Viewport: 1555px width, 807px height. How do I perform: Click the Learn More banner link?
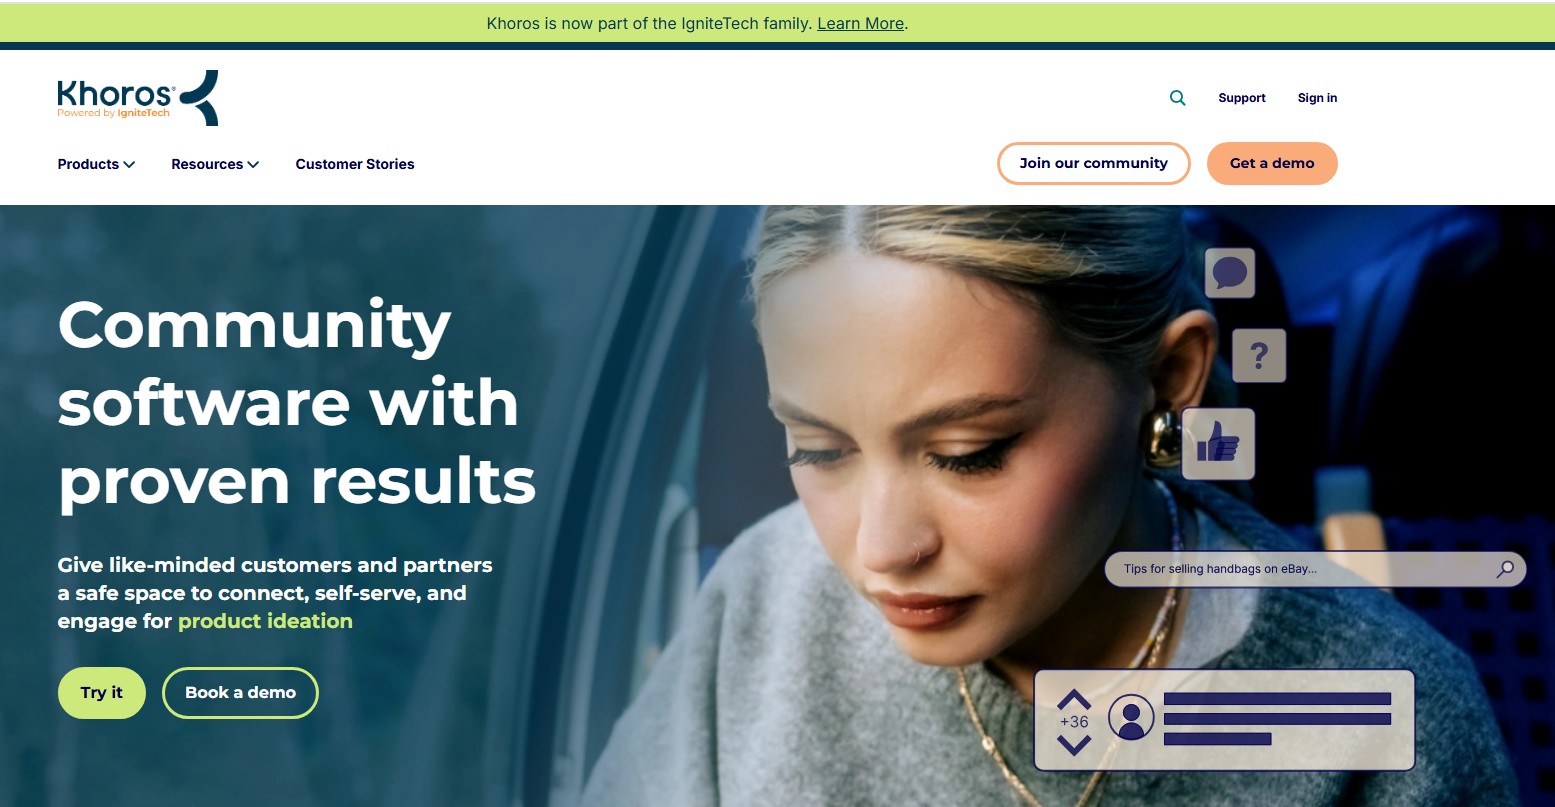[x=860, y=23]
